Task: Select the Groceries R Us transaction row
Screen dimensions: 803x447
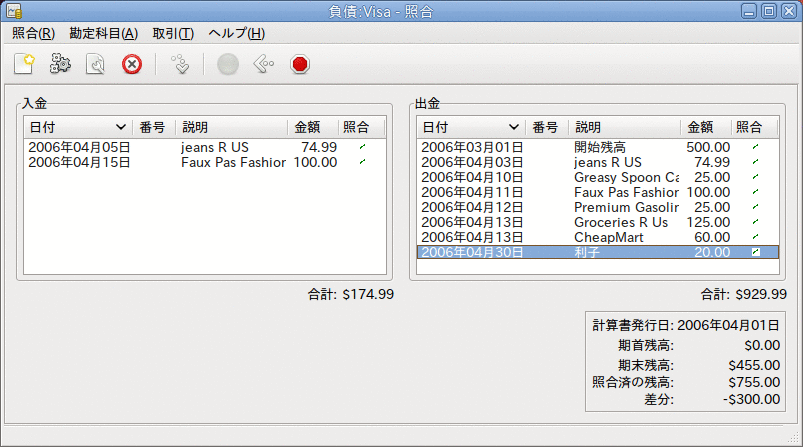Action: click(x=597, y=222)
